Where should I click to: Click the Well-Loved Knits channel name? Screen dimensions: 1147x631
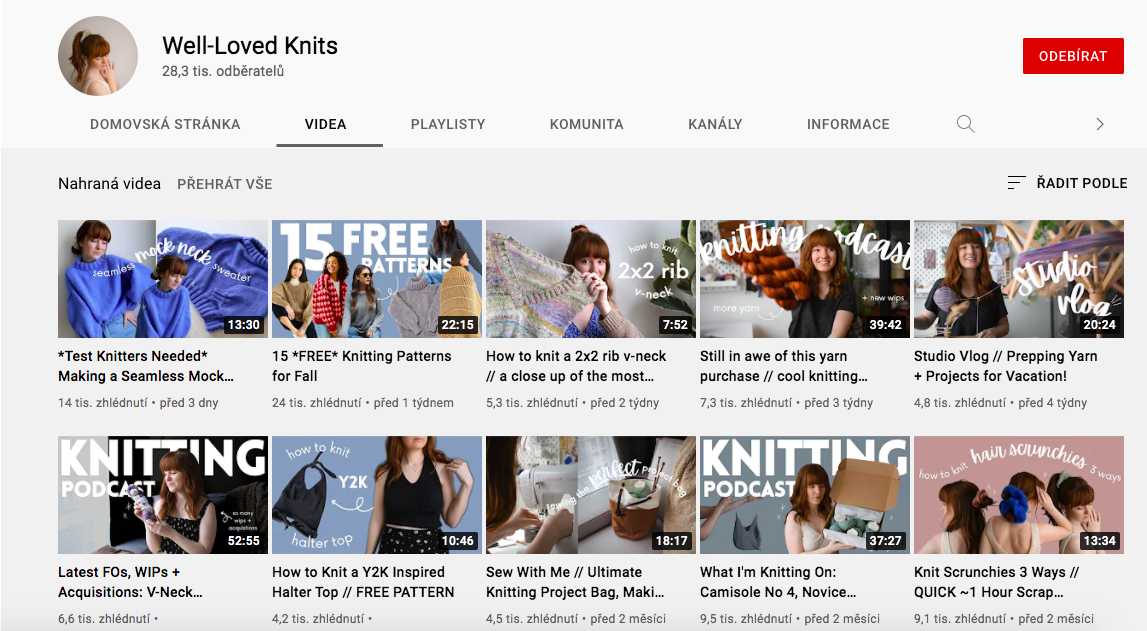(x=250, y=46)
